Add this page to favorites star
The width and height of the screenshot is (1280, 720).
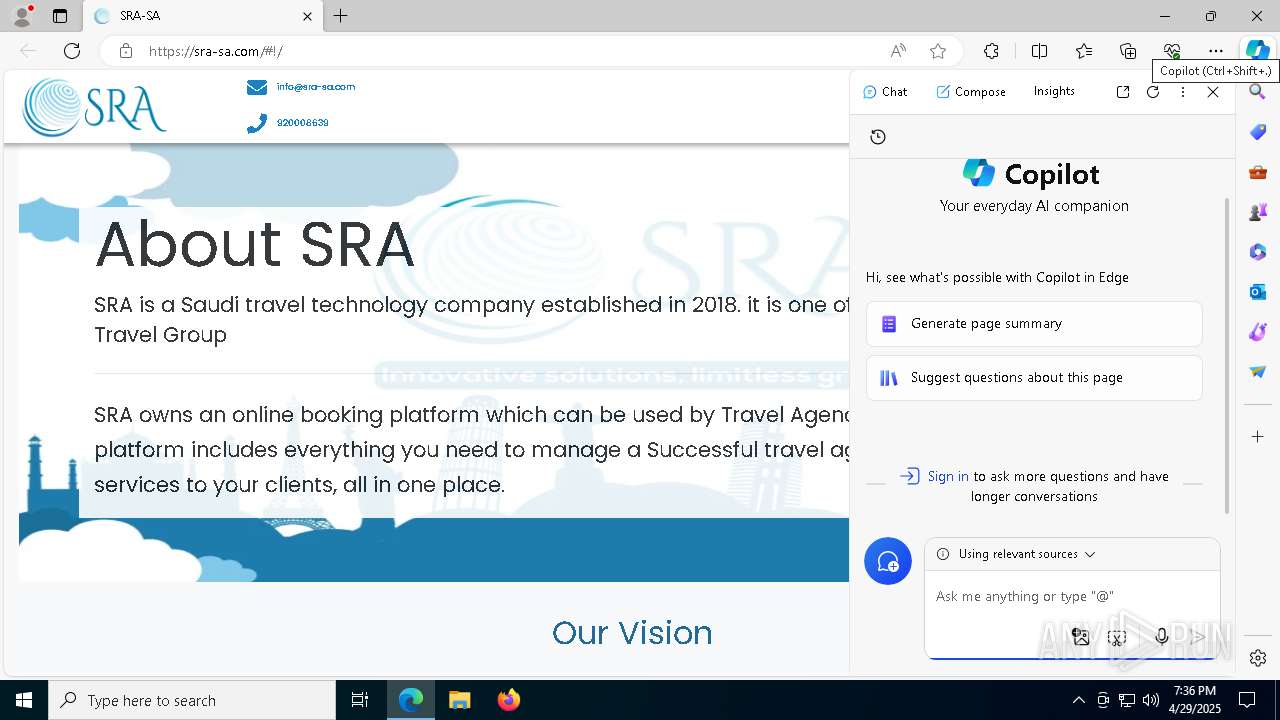pyautogui.click(x=937, y=51)
